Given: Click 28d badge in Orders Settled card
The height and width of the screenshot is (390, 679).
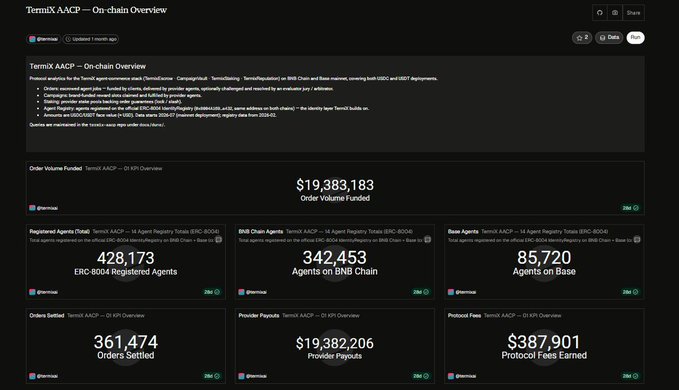Looking at the screenshot, I should tap(212, 376).
